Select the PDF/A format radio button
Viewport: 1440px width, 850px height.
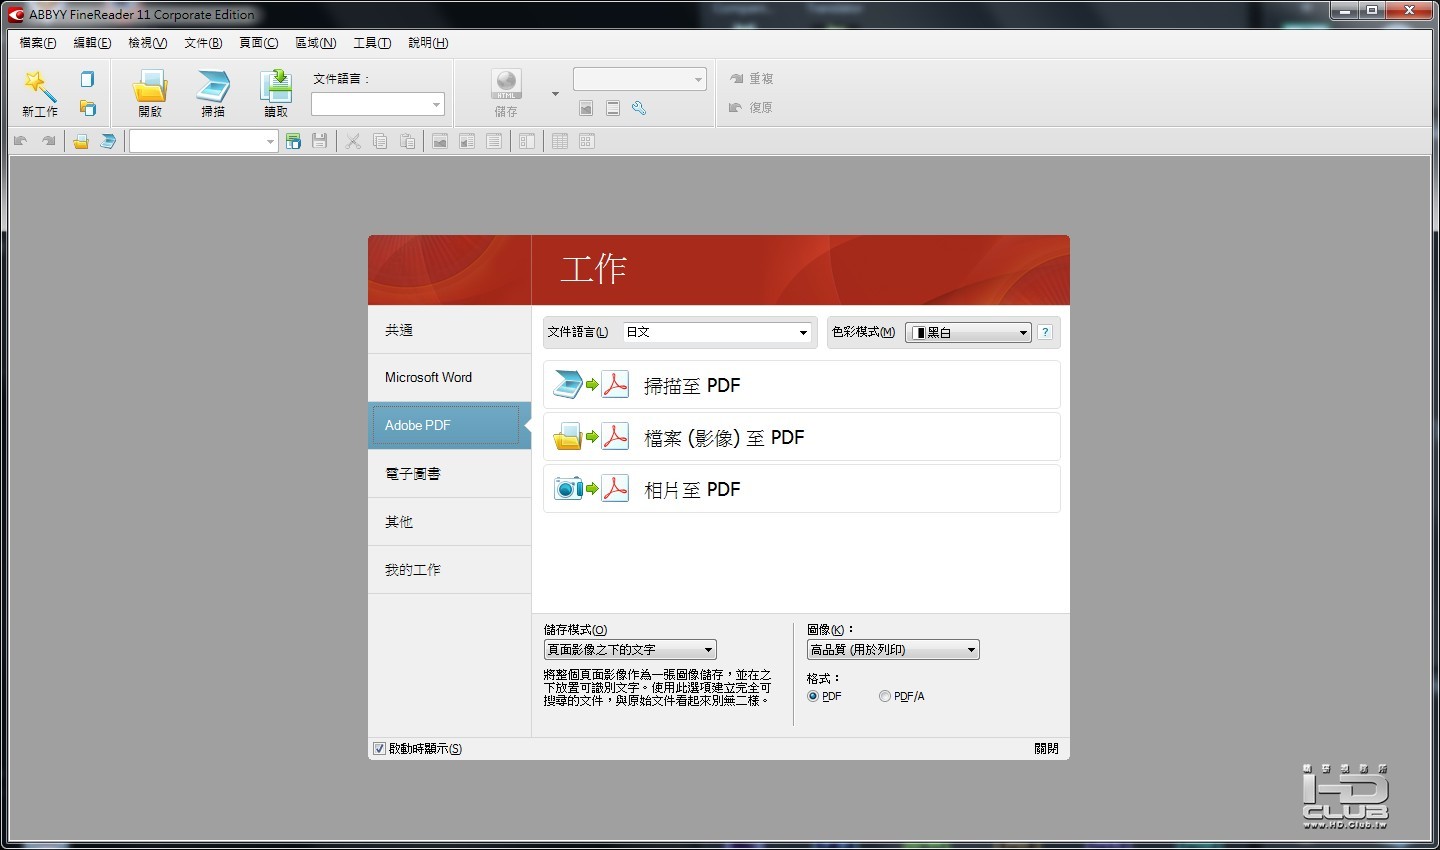[885, 697]
